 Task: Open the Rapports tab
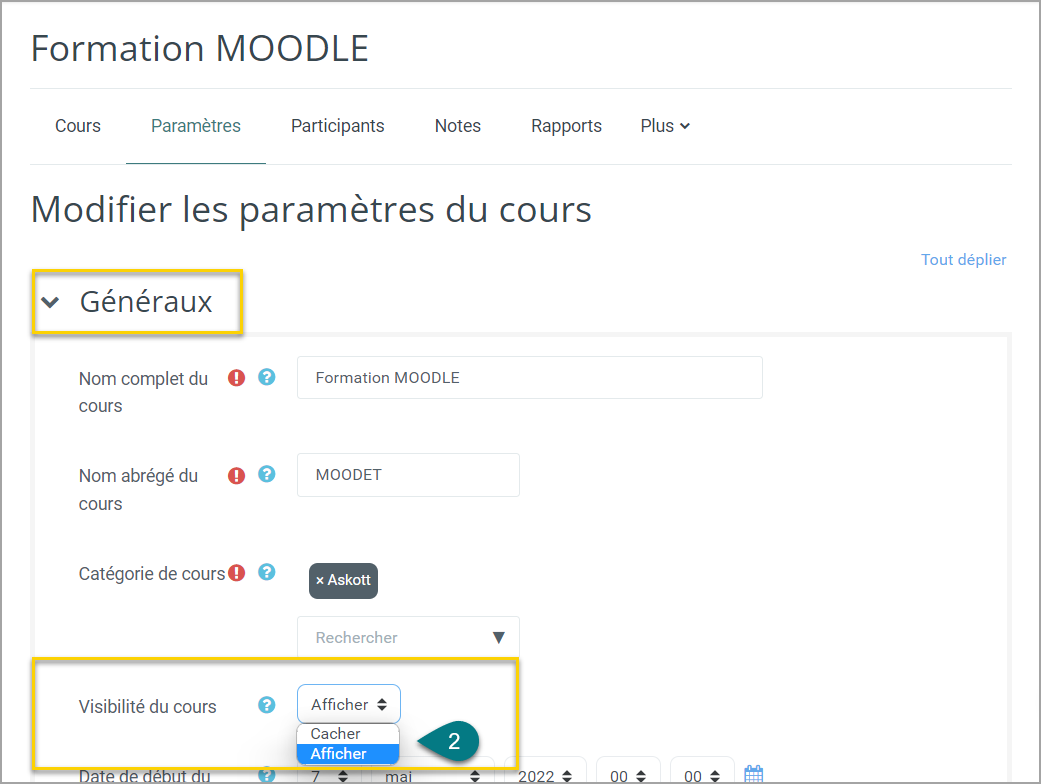[566, 126]
